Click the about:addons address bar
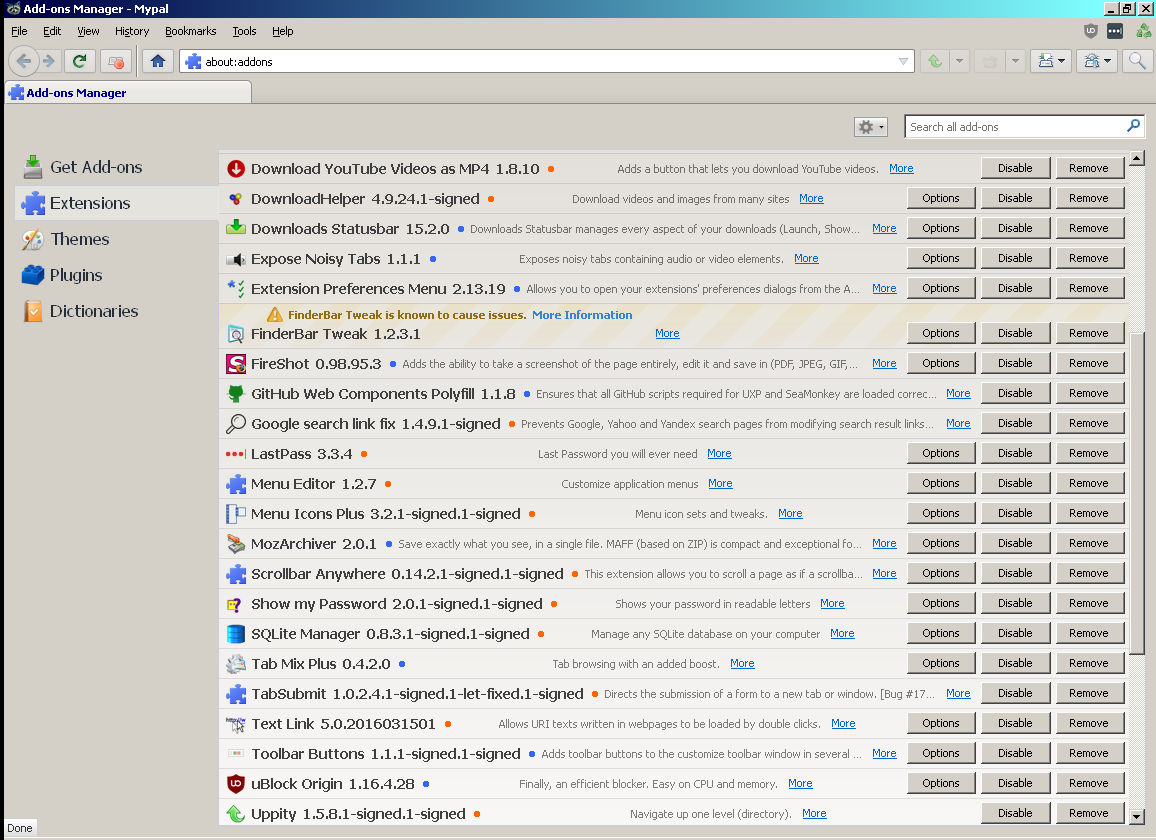Image resolution: width=1156 pixels, height=840 pixels. point(546,61)
